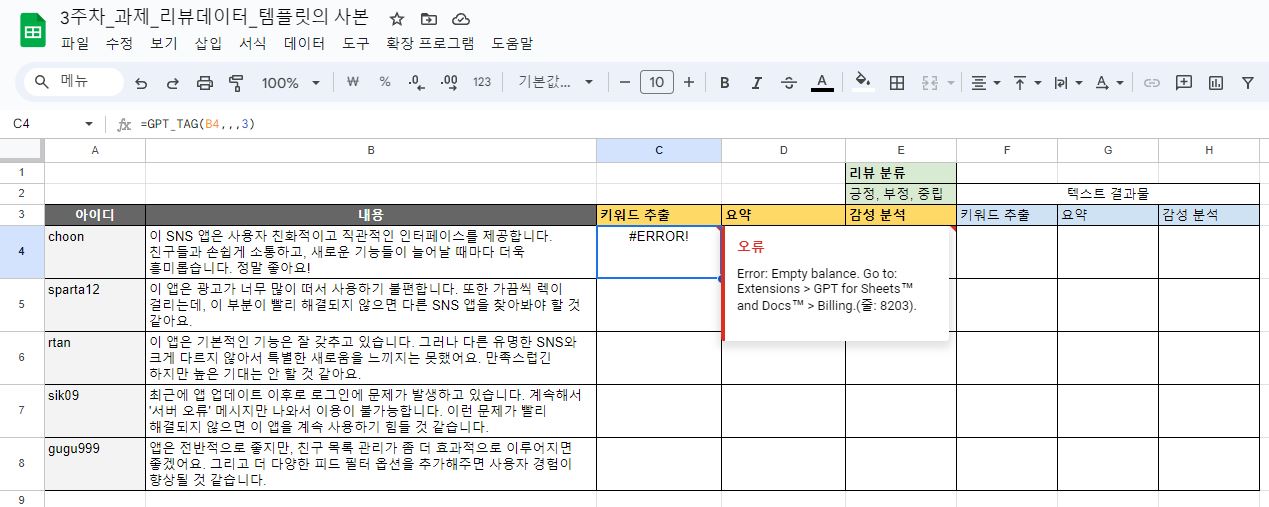The width and height of the screenshot is (1269, 507).
Task: Open the Google Sheets home icon
Action: [x=33, y=30]
